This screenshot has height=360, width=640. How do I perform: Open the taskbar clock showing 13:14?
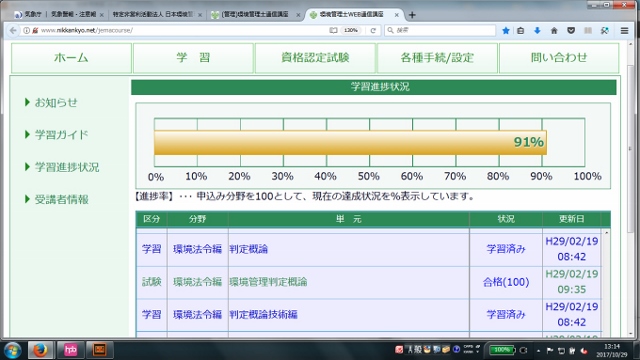tap(611, 351)
